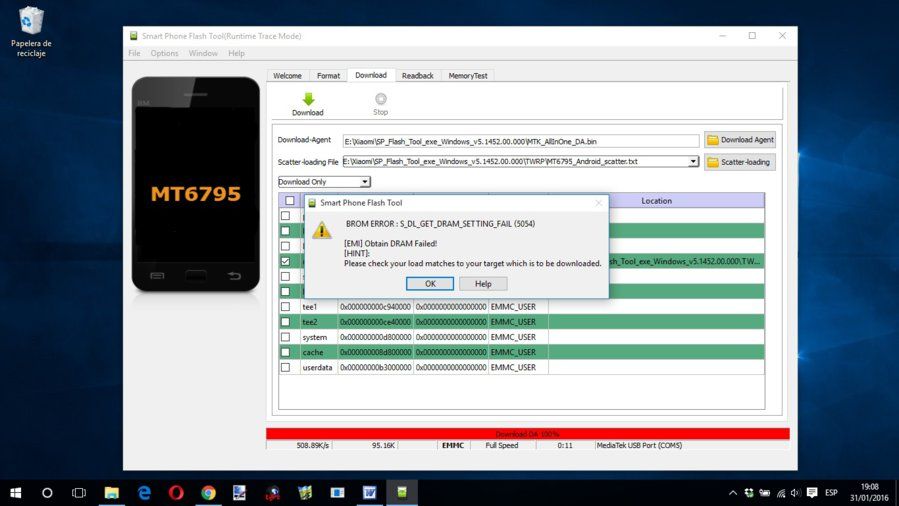Select the cache row name cell
This screenshot has height=506, width=899.
pyautogui.click(x=319, y=352)
